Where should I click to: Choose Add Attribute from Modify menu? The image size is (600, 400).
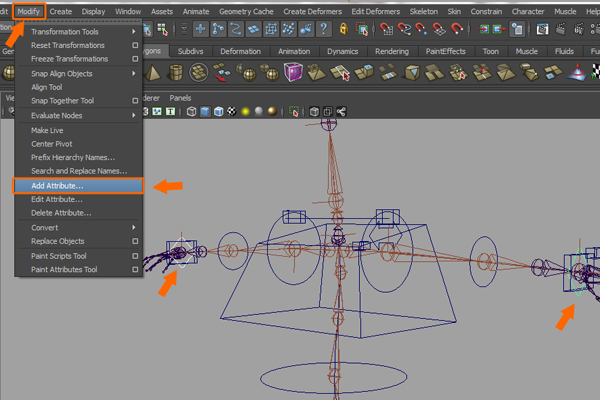pyautogui.click(x=78, y=186)
